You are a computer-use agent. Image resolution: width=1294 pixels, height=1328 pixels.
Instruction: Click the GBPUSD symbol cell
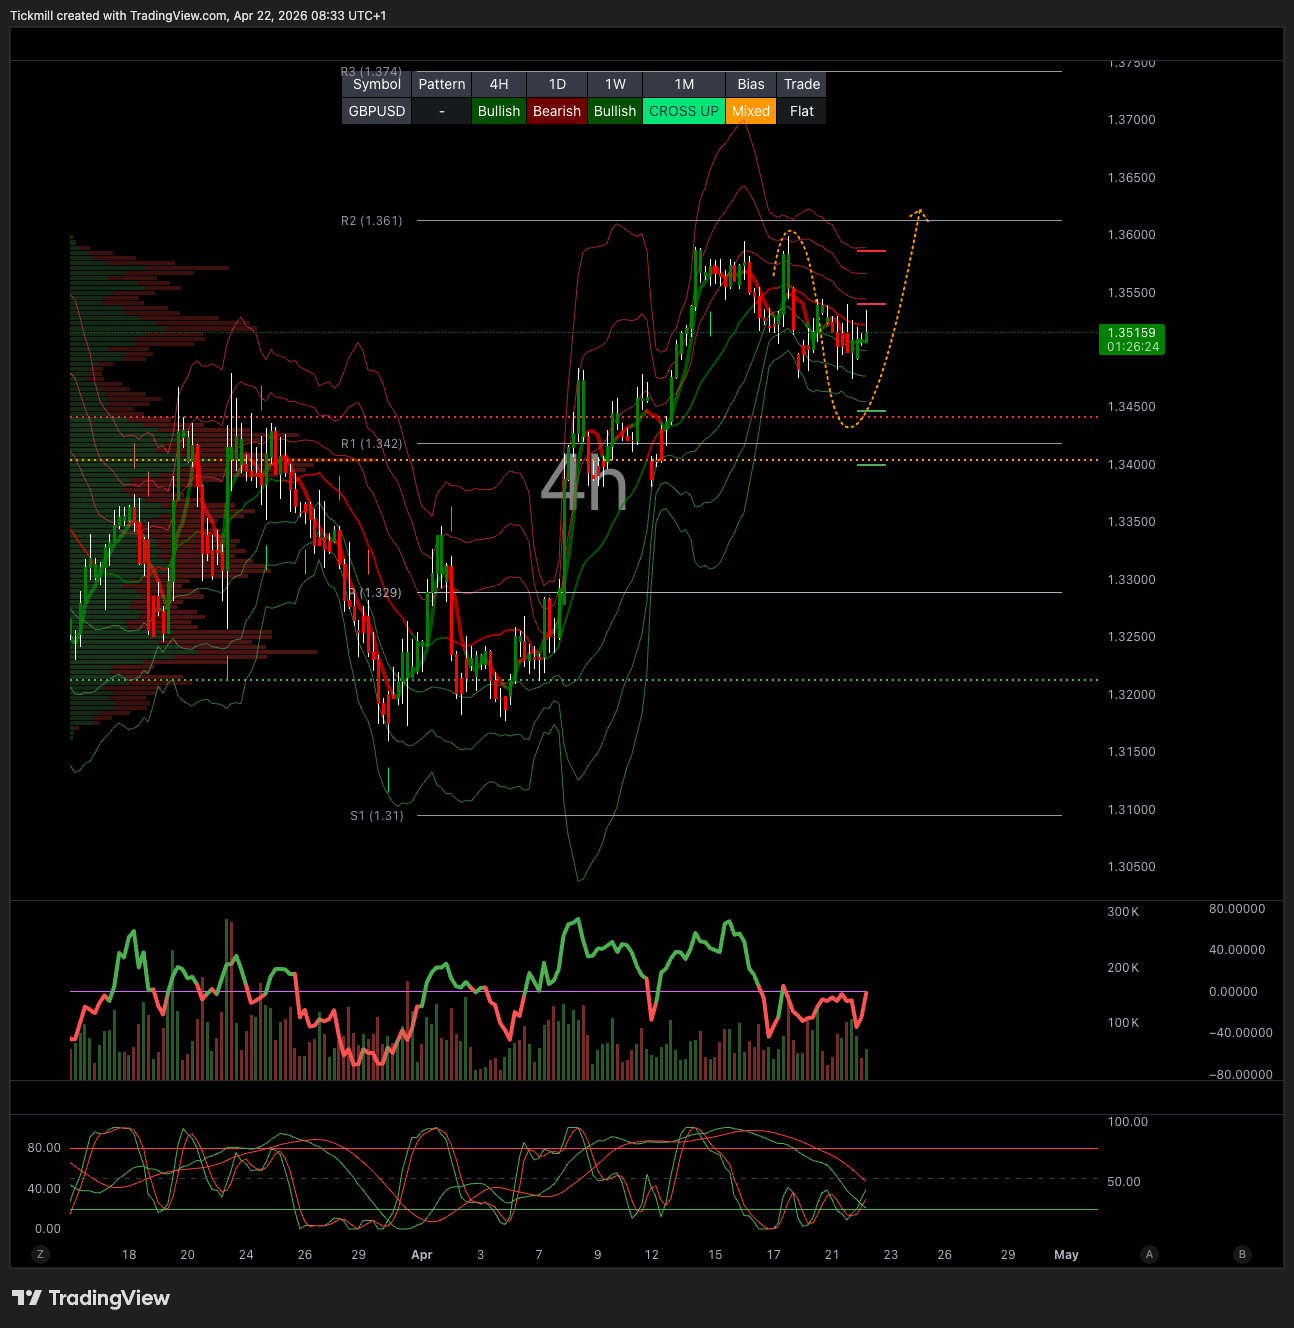377,111
